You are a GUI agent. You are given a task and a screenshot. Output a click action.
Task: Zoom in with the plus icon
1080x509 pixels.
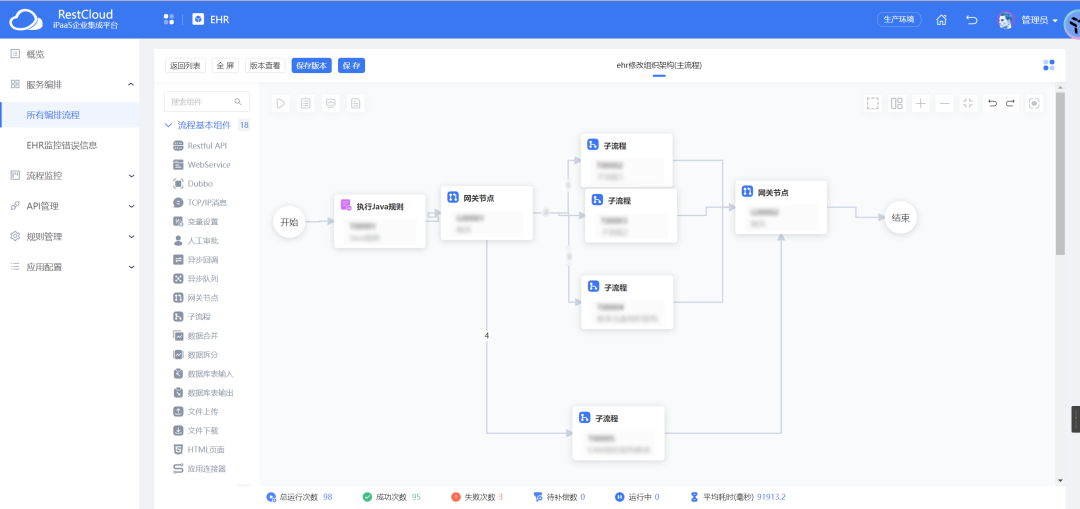[x=921, y=103]
